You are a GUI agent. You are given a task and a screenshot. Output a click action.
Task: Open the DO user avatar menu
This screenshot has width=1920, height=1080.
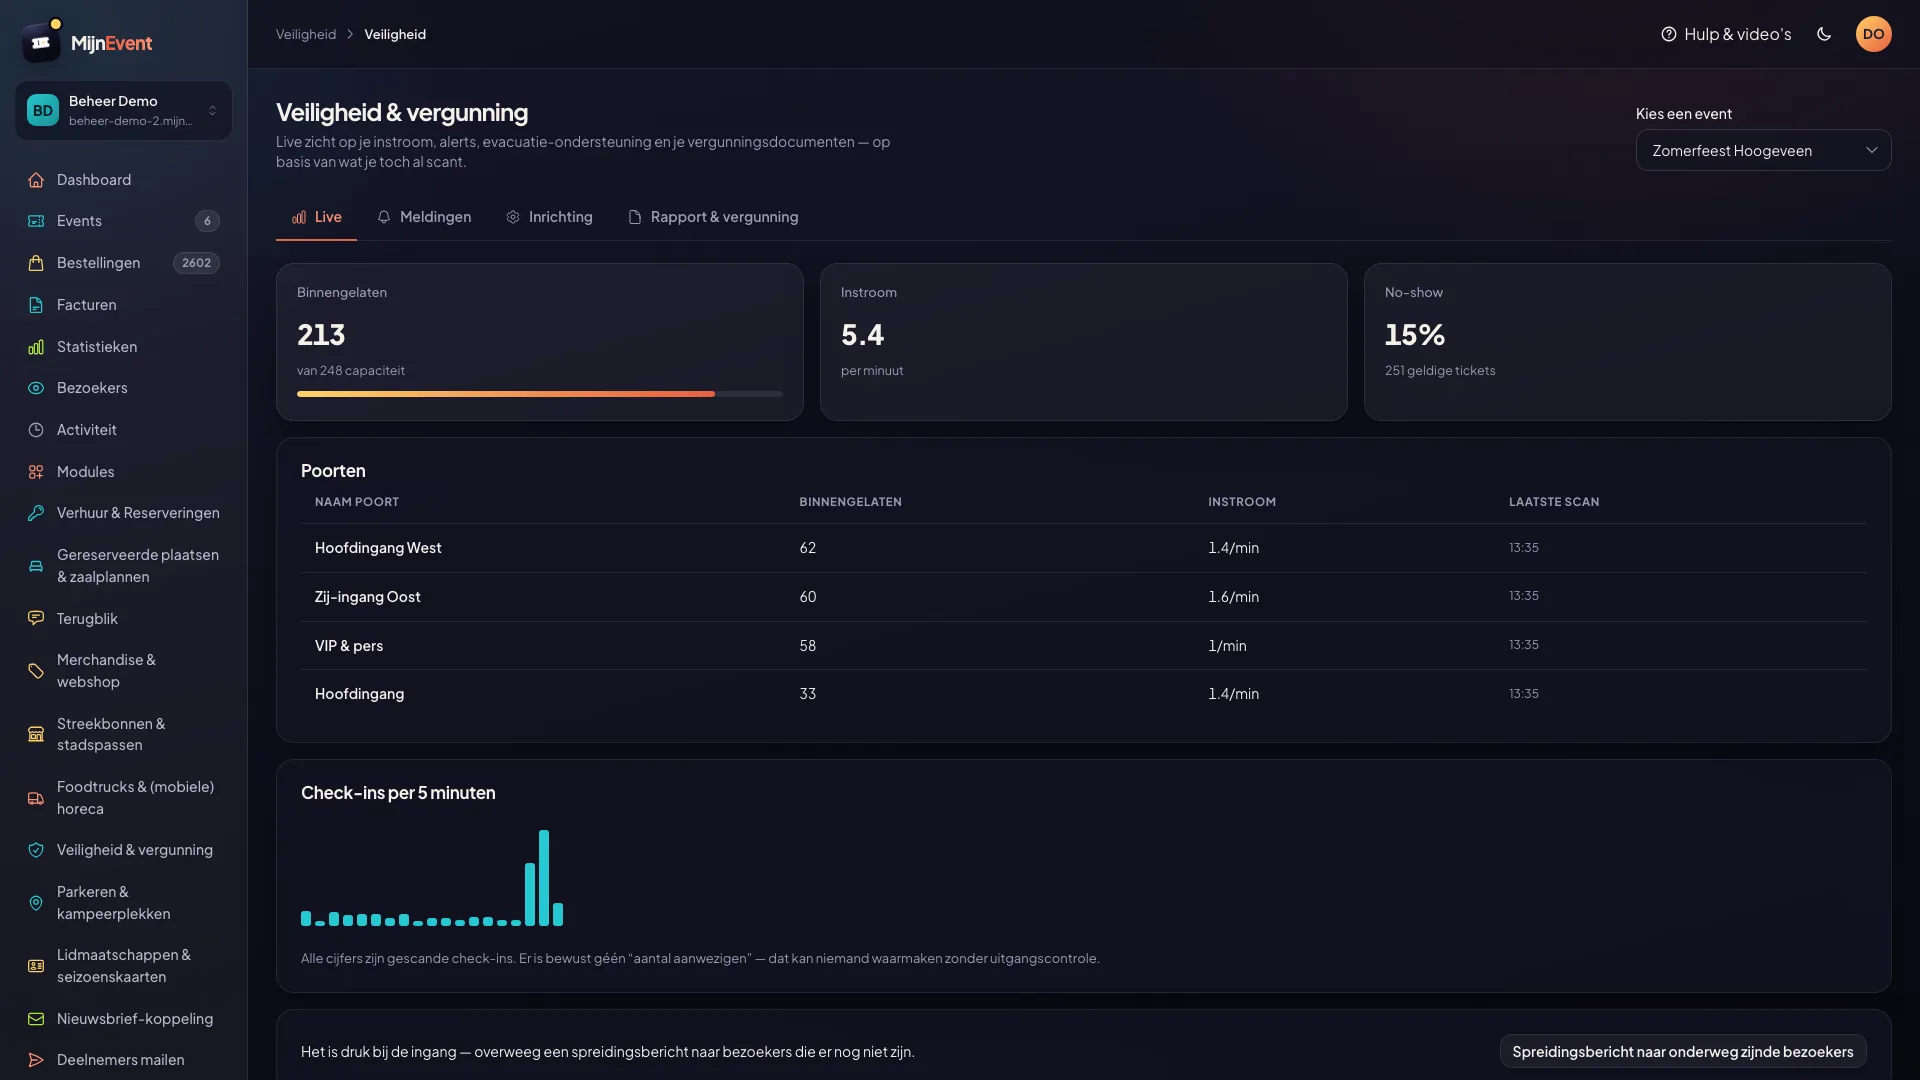coord(1873,34)
